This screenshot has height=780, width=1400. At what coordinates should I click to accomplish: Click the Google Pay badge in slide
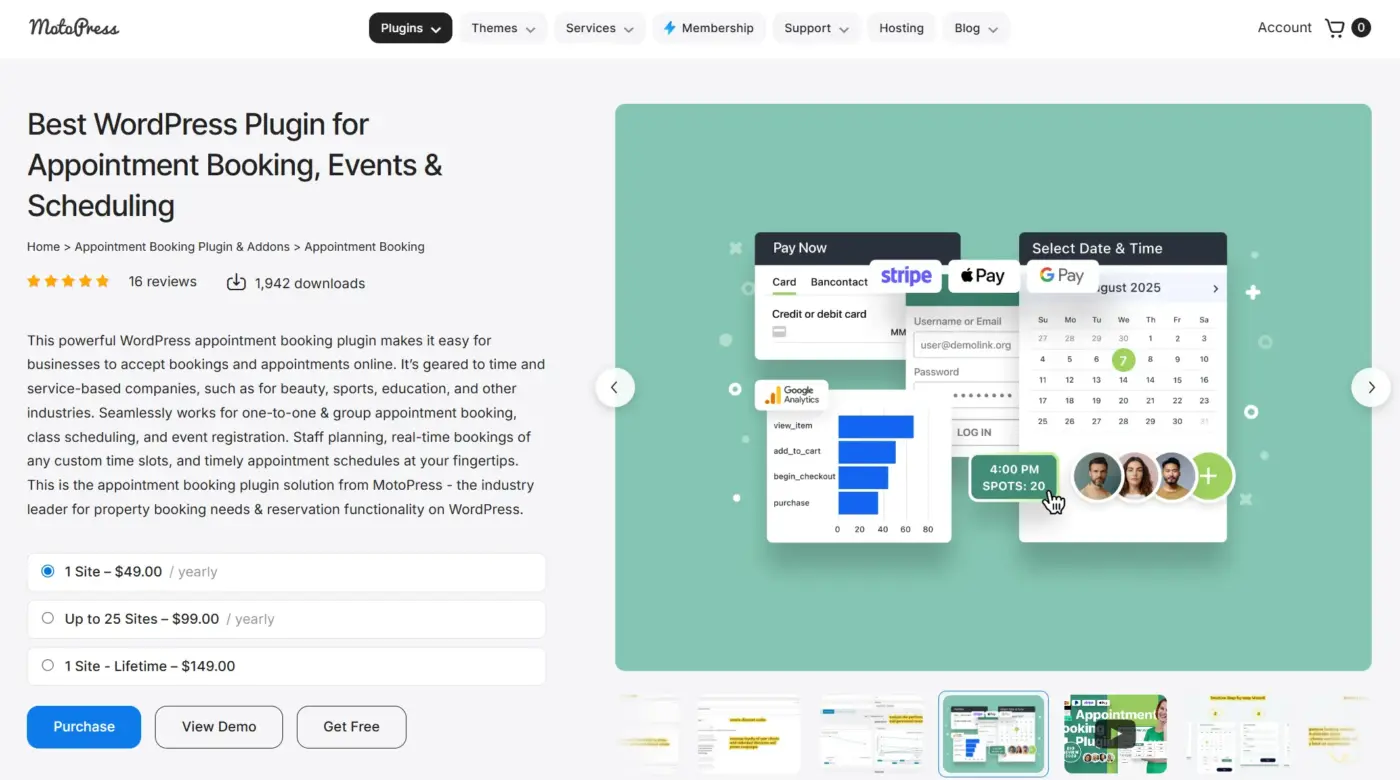point(1061,275)
